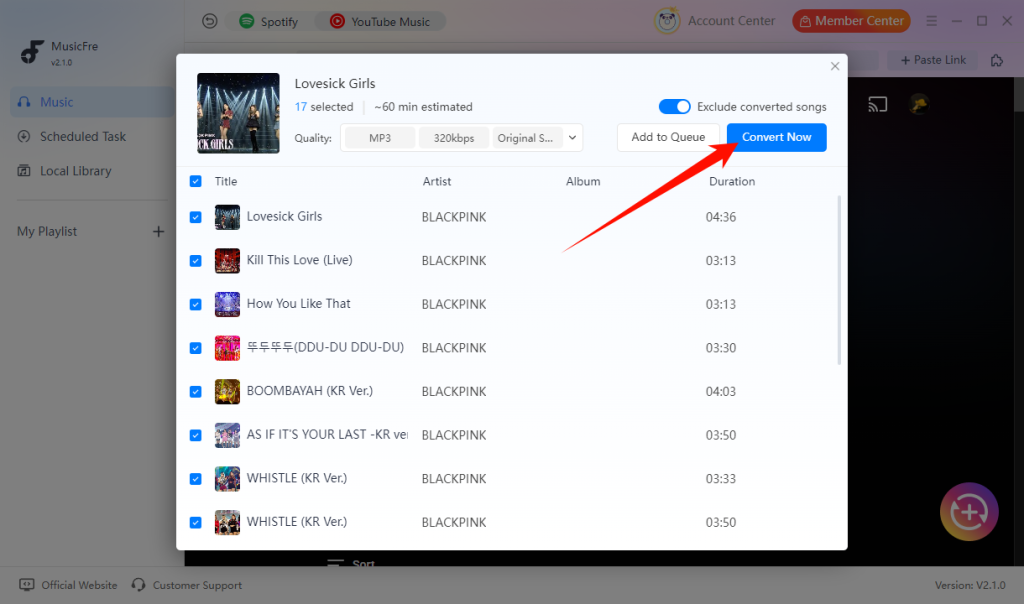This screenshot has width=1024, height=604.
Task: Toggle Exclude converted songs switch
Action: (x=675, y=106)
